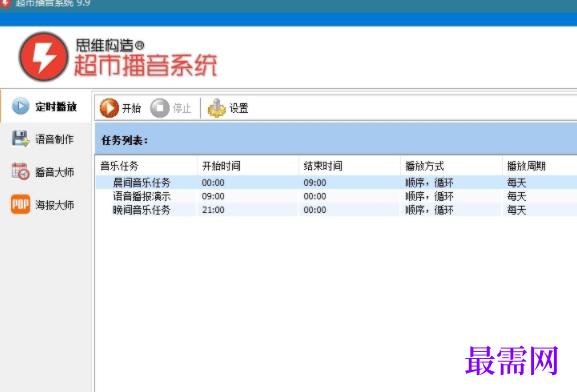The image size is (577, 392).
Task: Click the 播放周期 column header
Action: click(x=539, y=166)
